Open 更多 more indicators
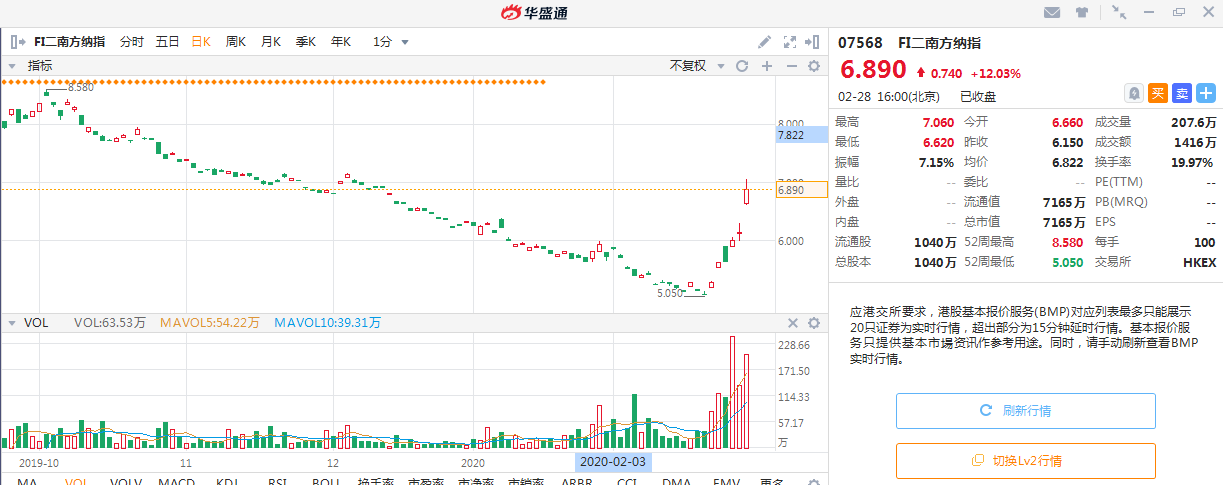The image size is (1223, 485). (772, 481)
